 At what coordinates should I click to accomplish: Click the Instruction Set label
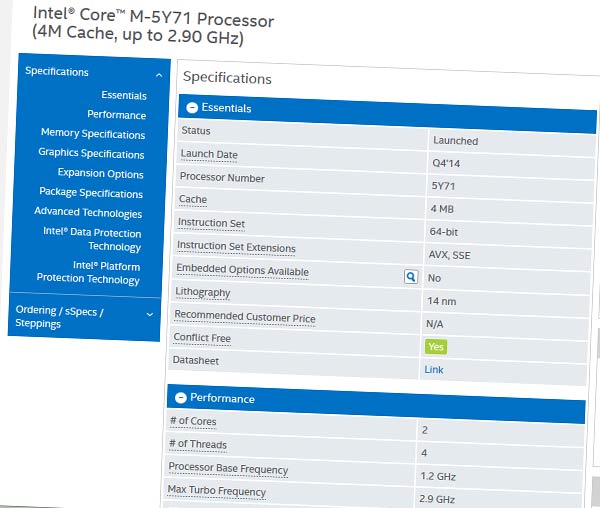coord(211,223)
